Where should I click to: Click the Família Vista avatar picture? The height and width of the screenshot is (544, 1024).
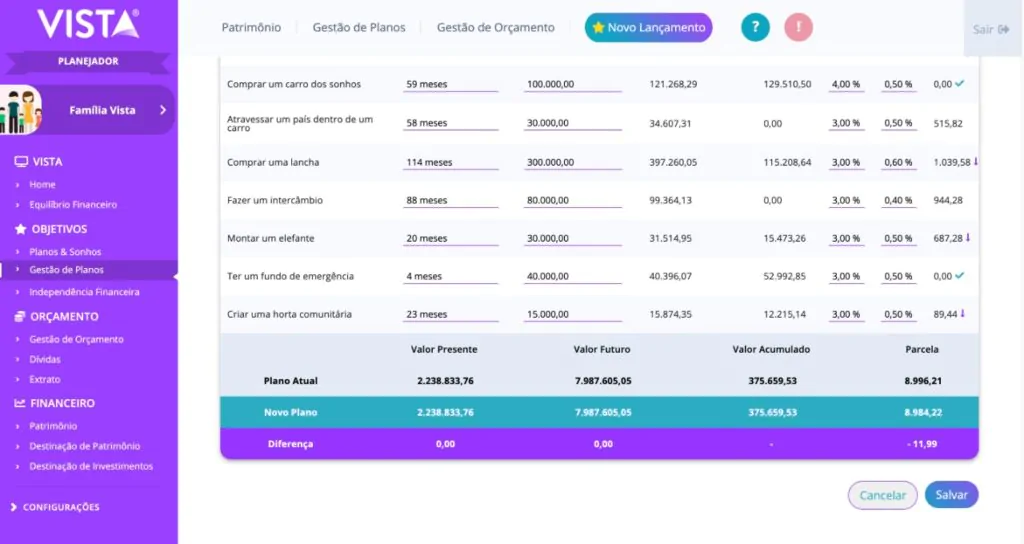[21, 110]
